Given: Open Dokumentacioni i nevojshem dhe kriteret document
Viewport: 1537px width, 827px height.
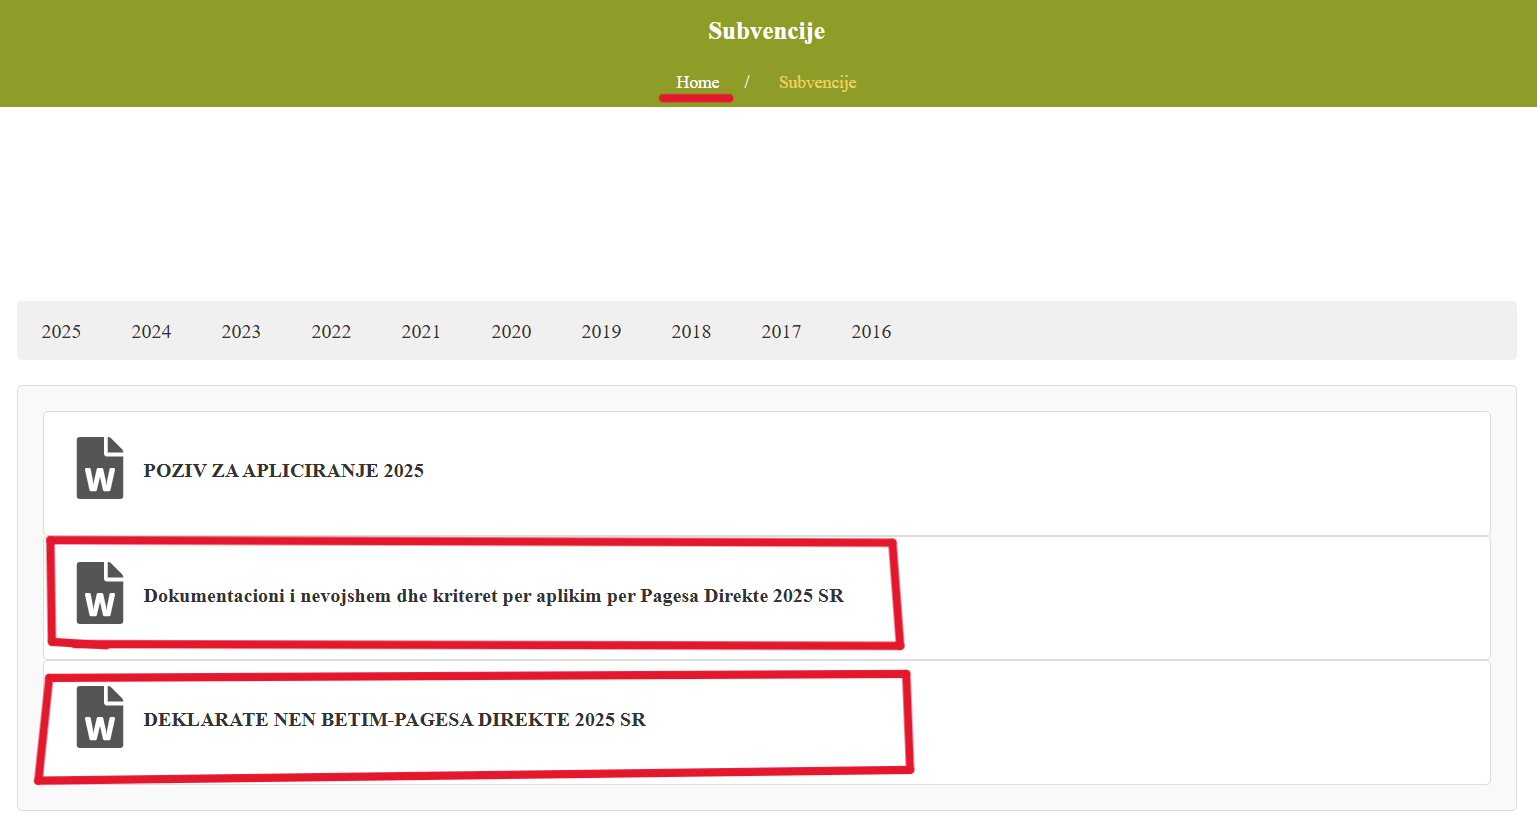Looking at the screenshot, I should pyautogui.click(x=493, y=596).
